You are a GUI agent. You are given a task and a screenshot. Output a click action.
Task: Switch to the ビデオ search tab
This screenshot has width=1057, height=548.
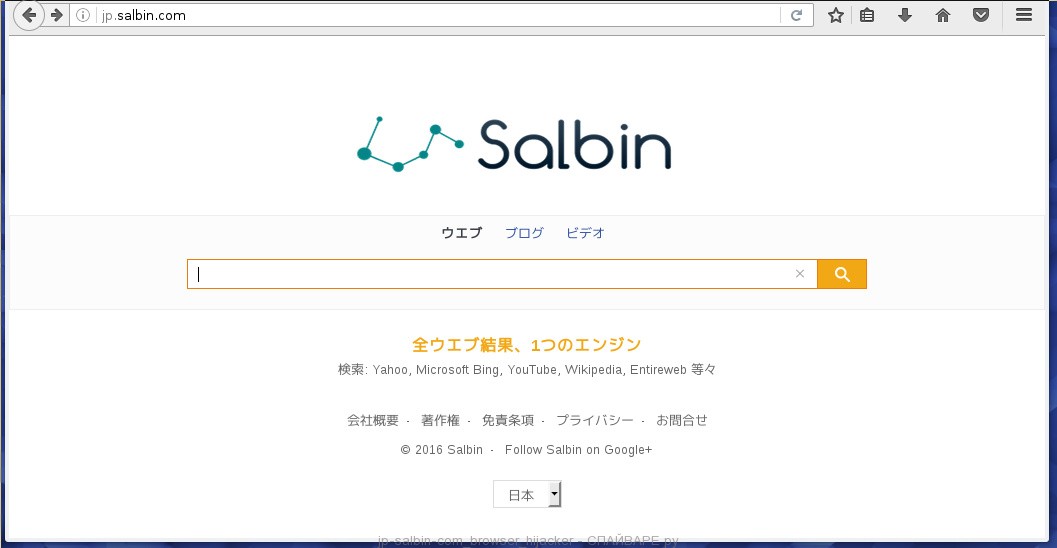[x=585, y=233]
